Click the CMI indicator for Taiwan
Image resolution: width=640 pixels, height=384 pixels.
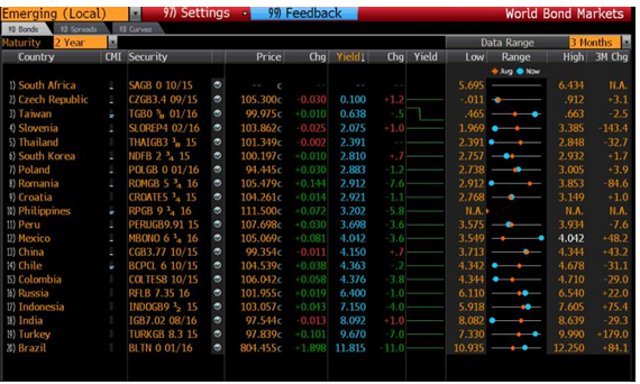click(111, 114)
